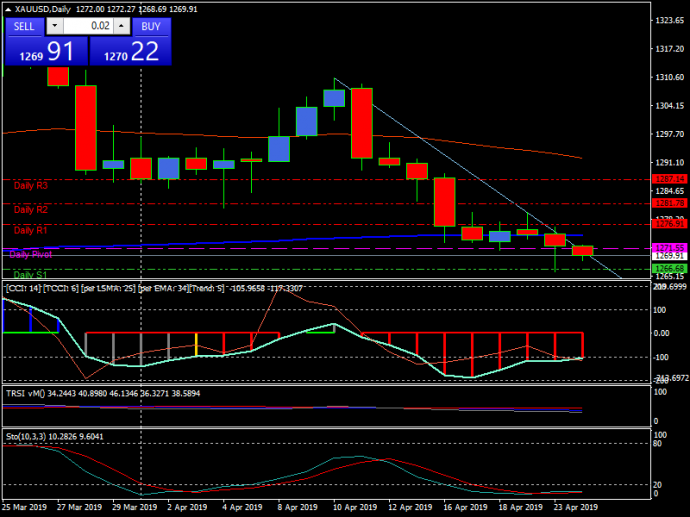The image size is (690, 517).
Task: Click the SELL button
Action: 24,26
